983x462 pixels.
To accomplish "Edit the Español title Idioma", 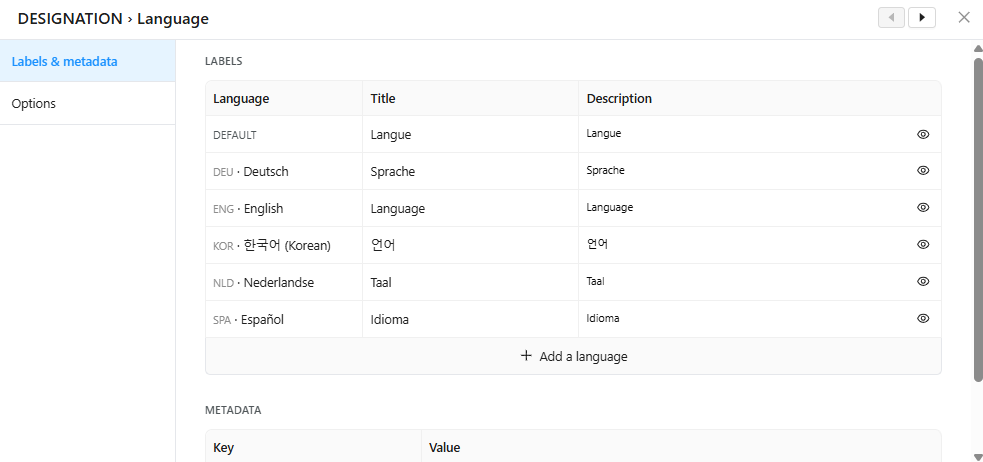I will [470, 319].
